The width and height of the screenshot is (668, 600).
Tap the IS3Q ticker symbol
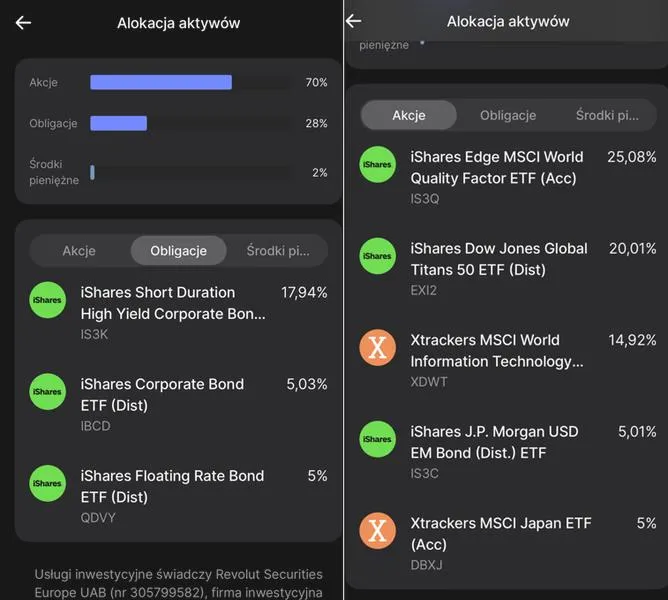pos(425,199)
